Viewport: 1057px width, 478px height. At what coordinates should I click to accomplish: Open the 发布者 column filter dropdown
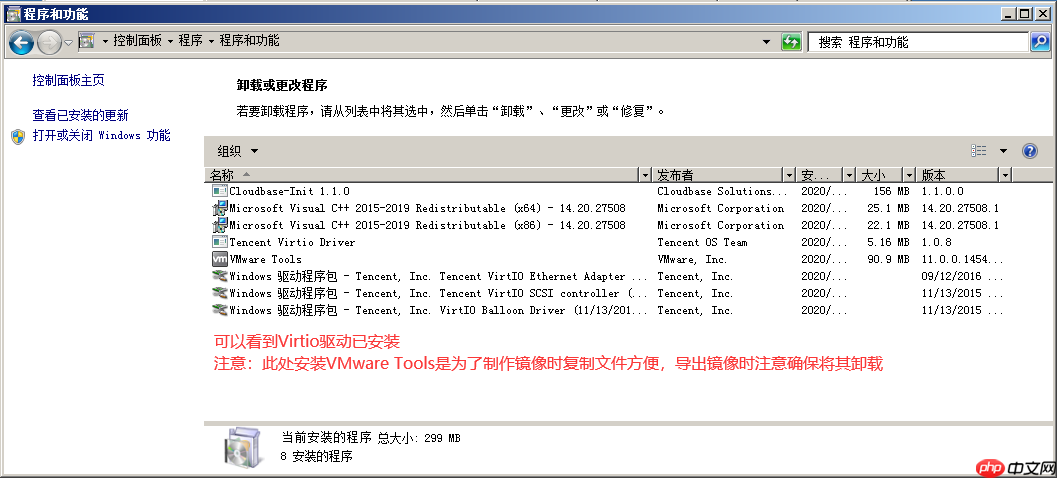point(789,175)
